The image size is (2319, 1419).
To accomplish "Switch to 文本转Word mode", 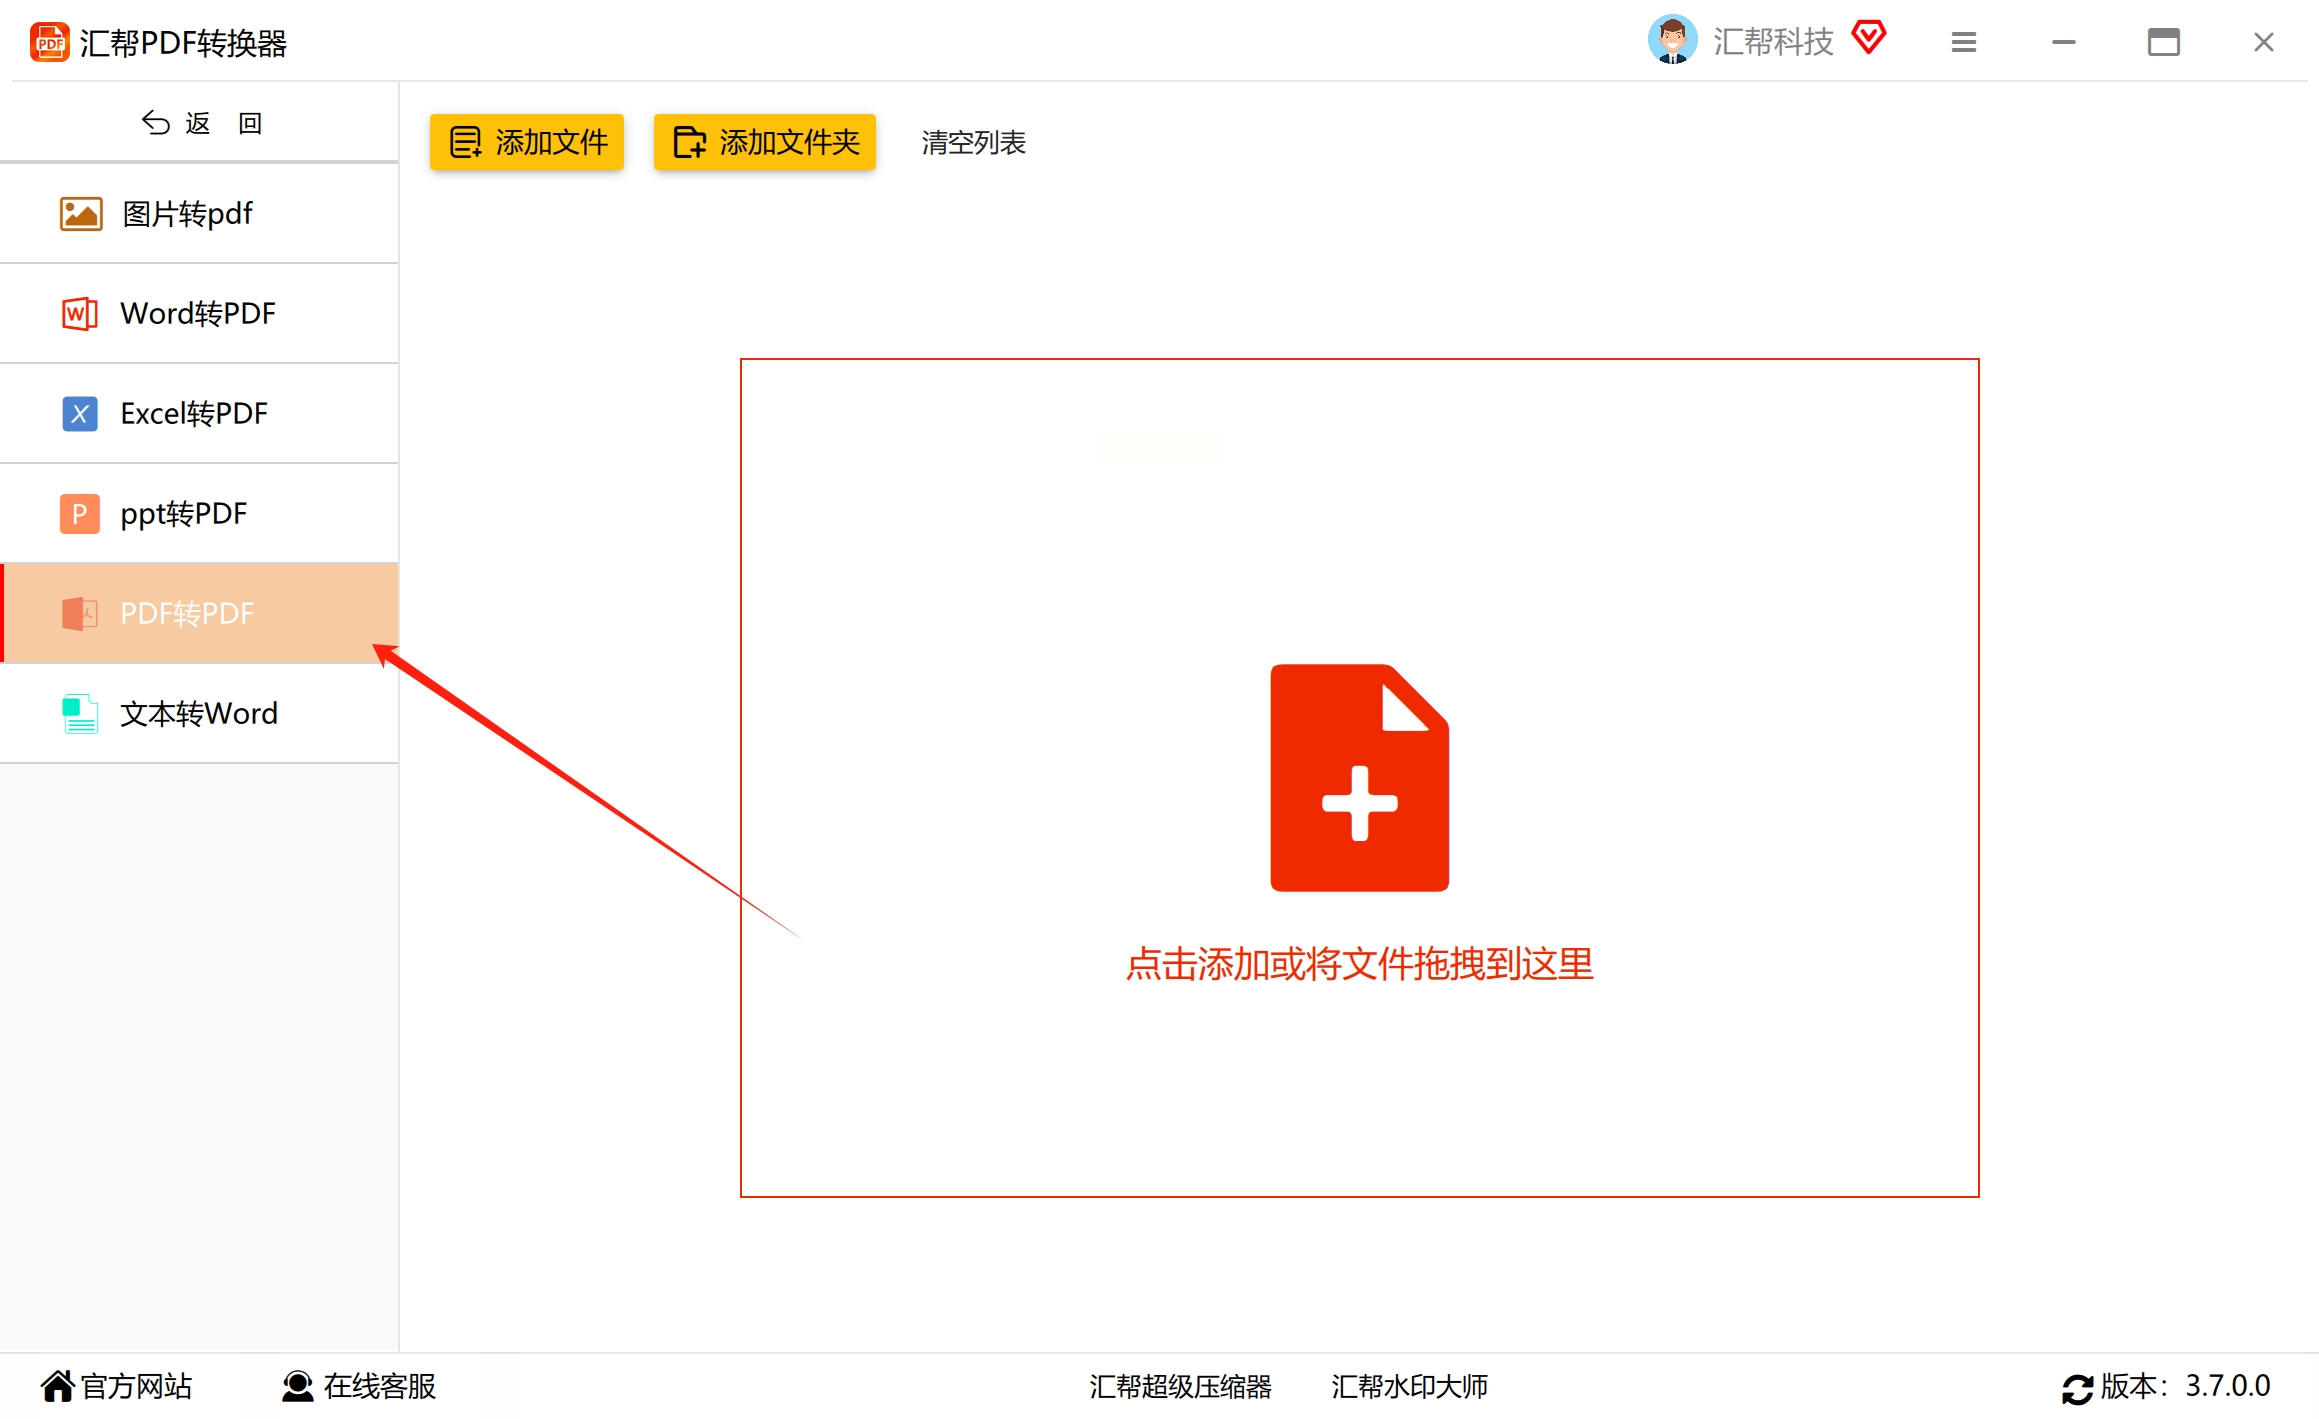I will 199,713.
